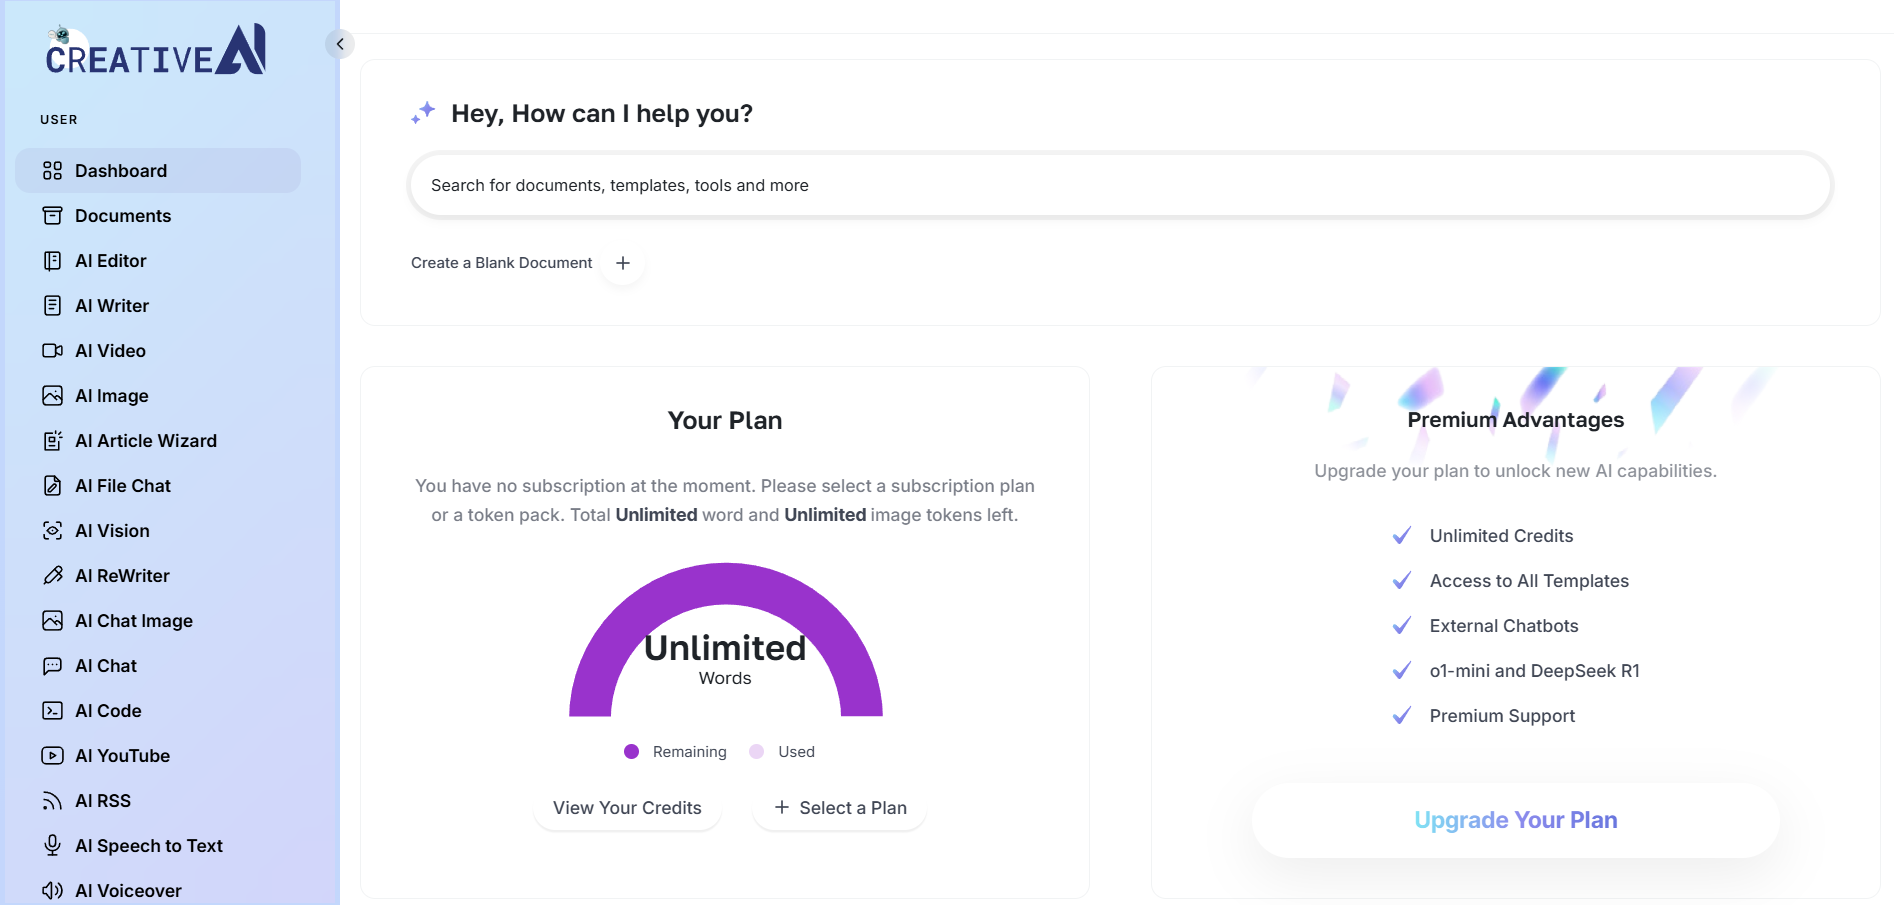The width and height of the screenshot is (1894, 905).
Task: Go to AI Writer in sidebar
Action: (x=158, y=306)
